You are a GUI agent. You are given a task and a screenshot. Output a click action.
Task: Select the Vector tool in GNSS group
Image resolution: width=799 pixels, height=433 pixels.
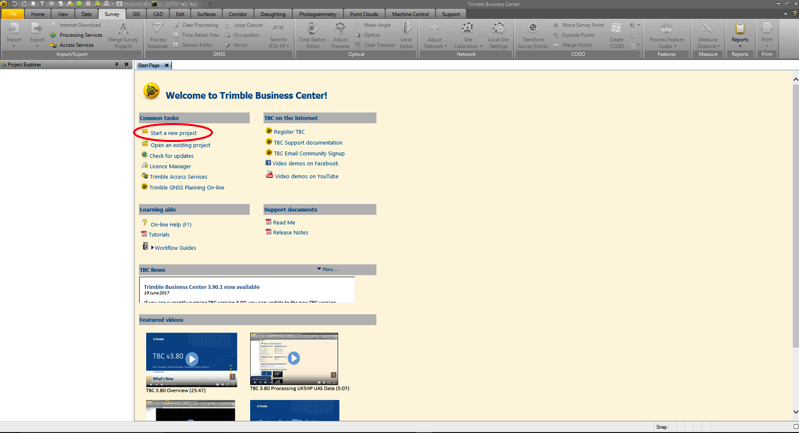pos(236,45)
